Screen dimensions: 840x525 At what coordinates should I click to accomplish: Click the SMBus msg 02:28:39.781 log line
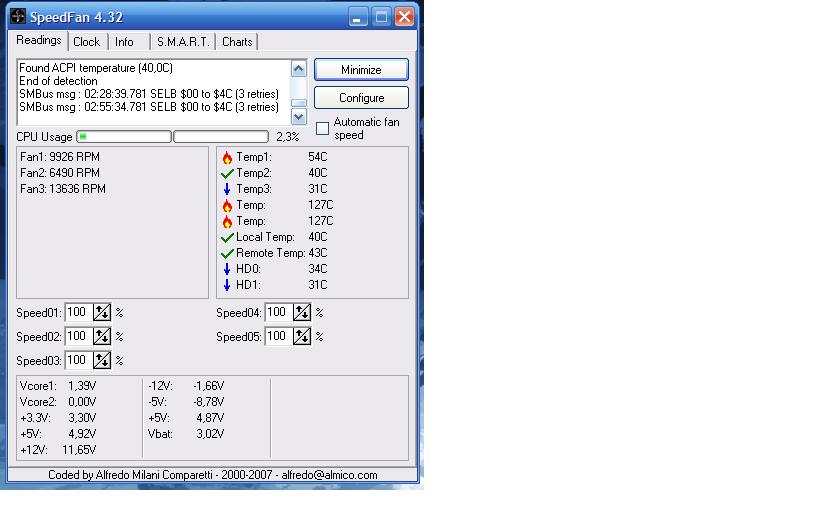(149, 94)
